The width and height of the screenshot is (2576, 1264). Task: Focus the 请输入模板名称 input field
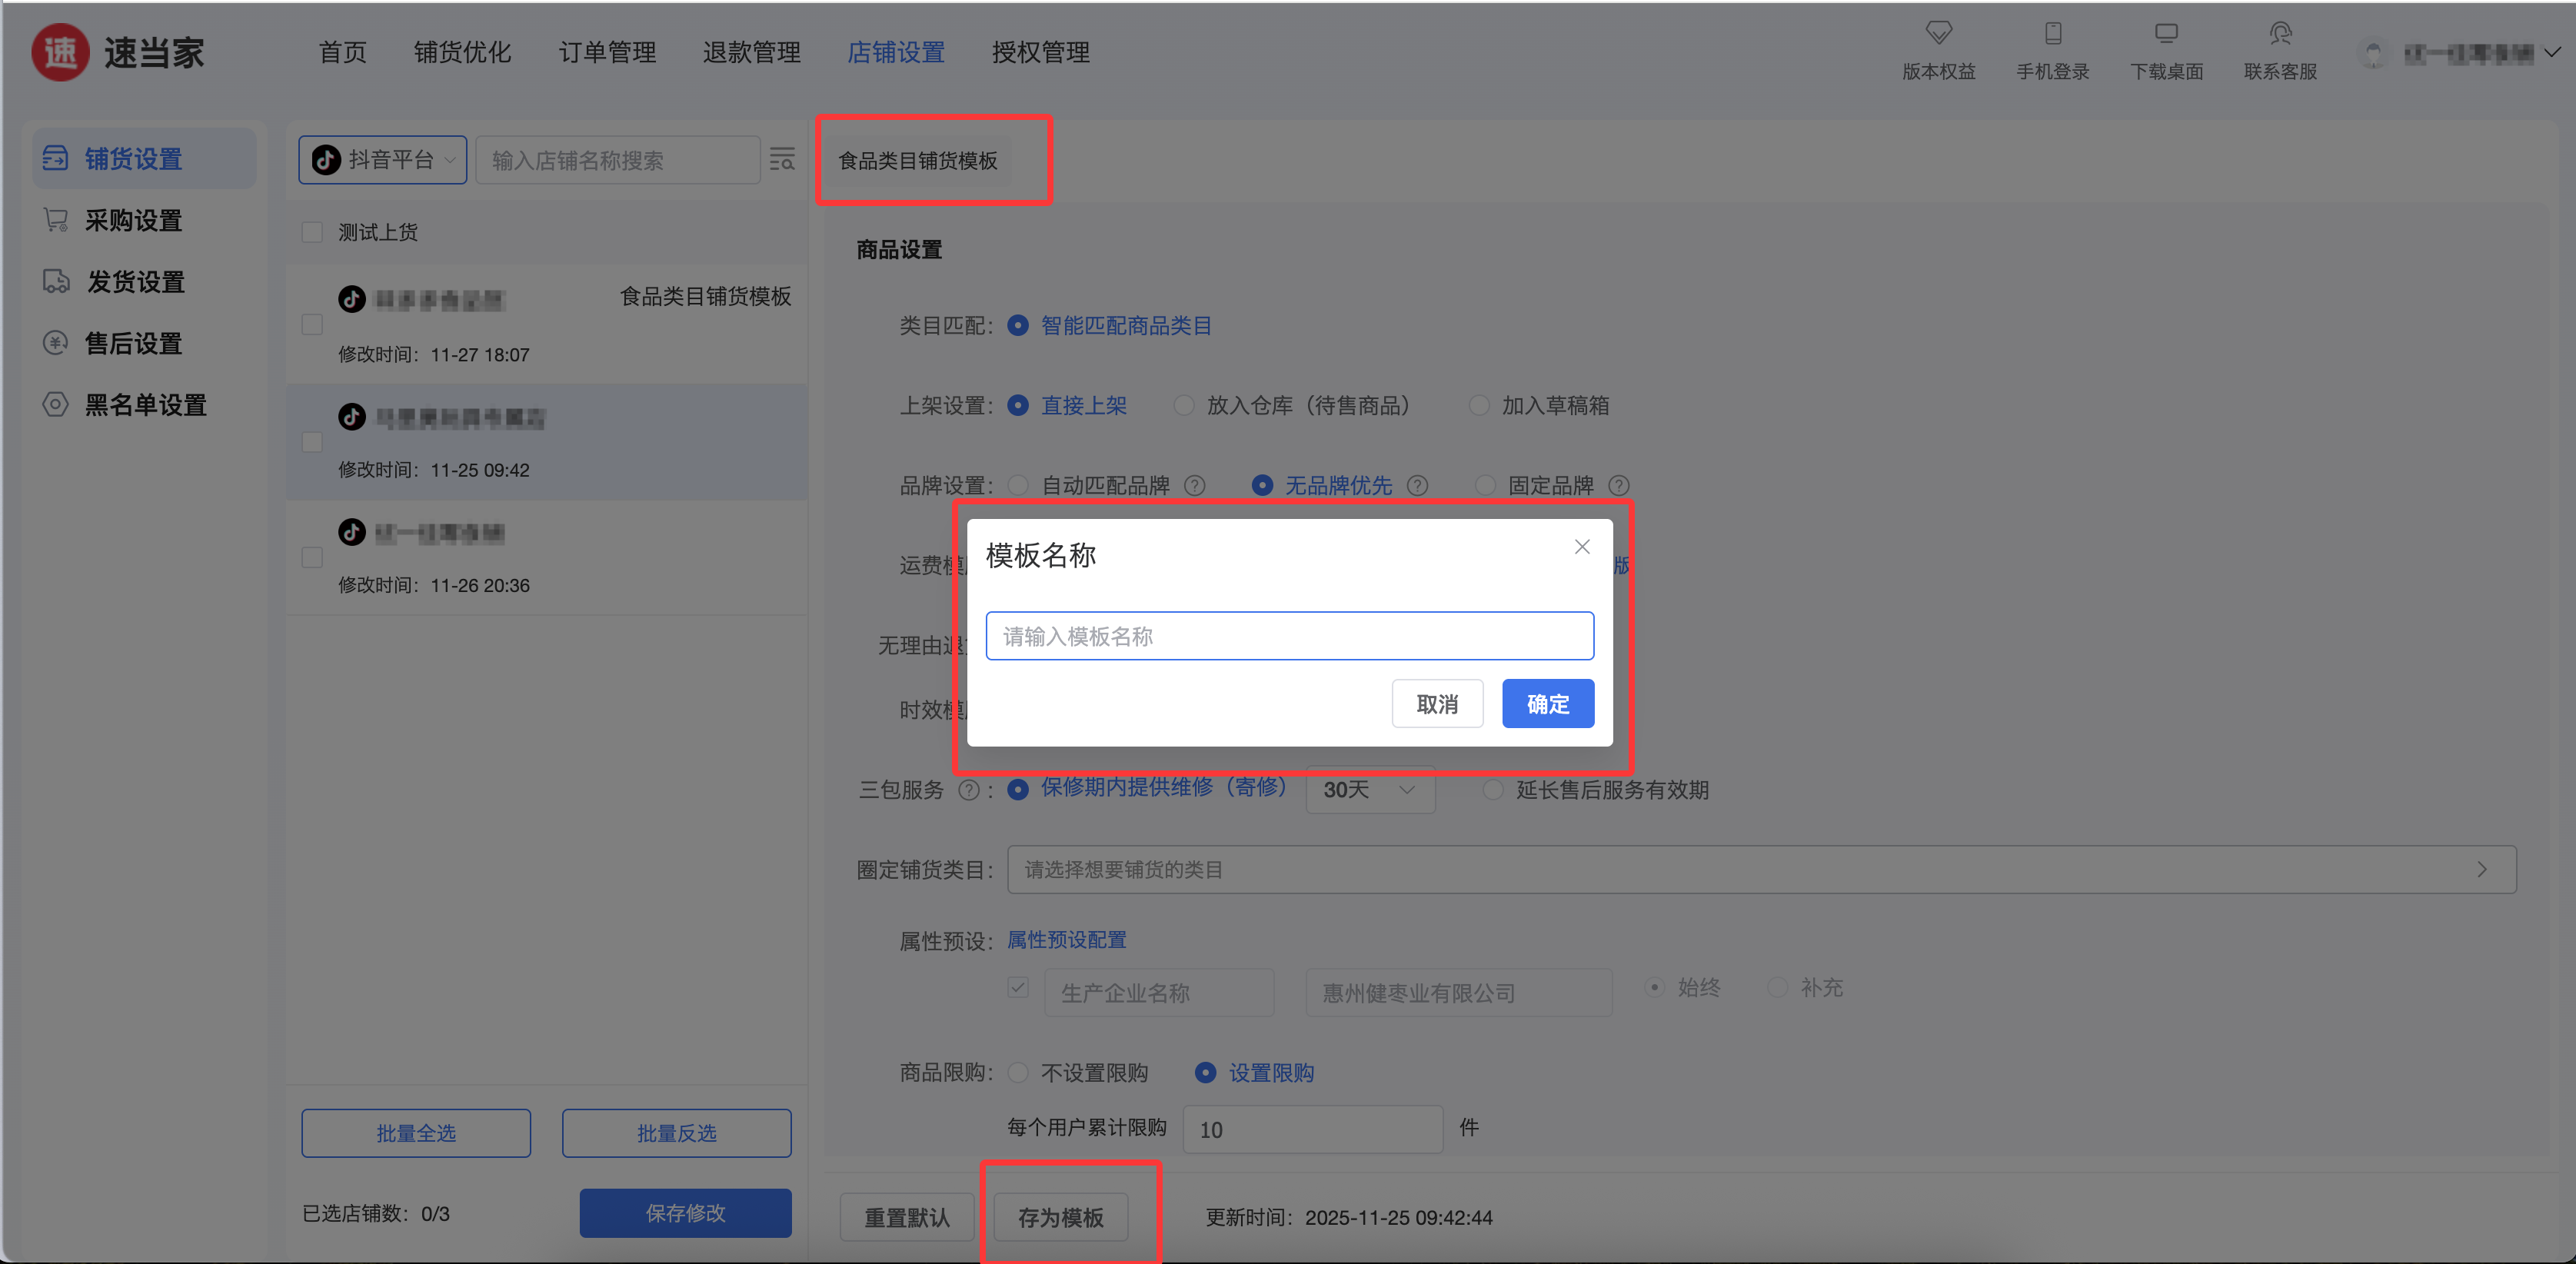click(x=1289, y=636)
